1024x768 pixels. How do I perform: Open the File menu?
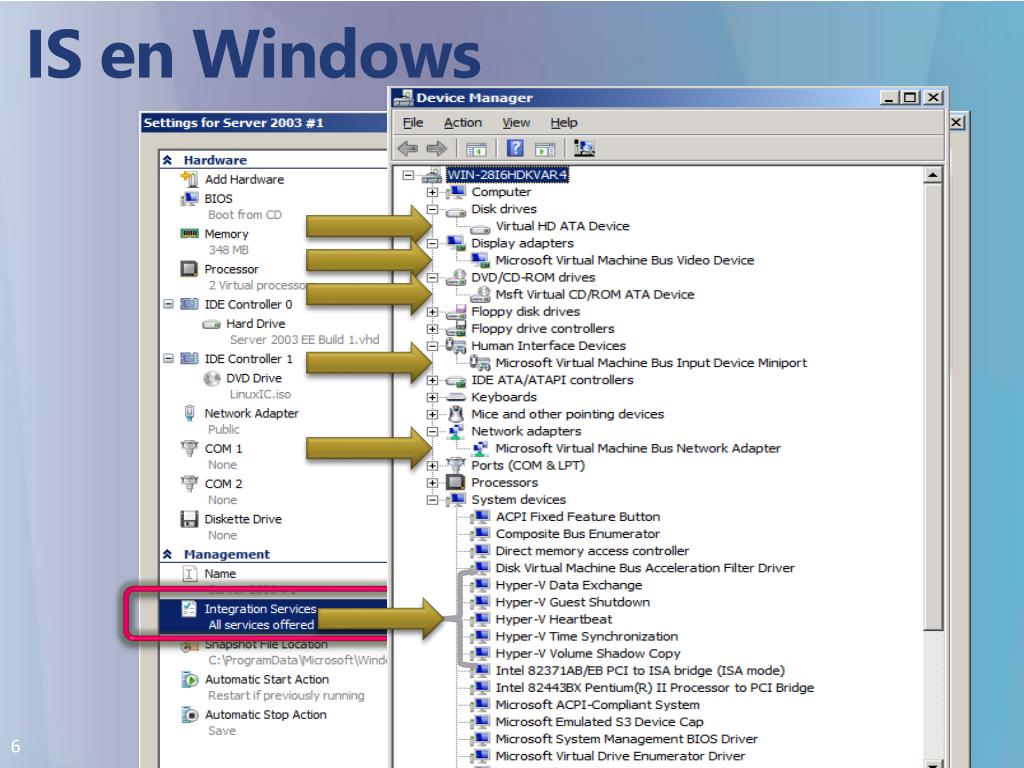coord(413,123)
